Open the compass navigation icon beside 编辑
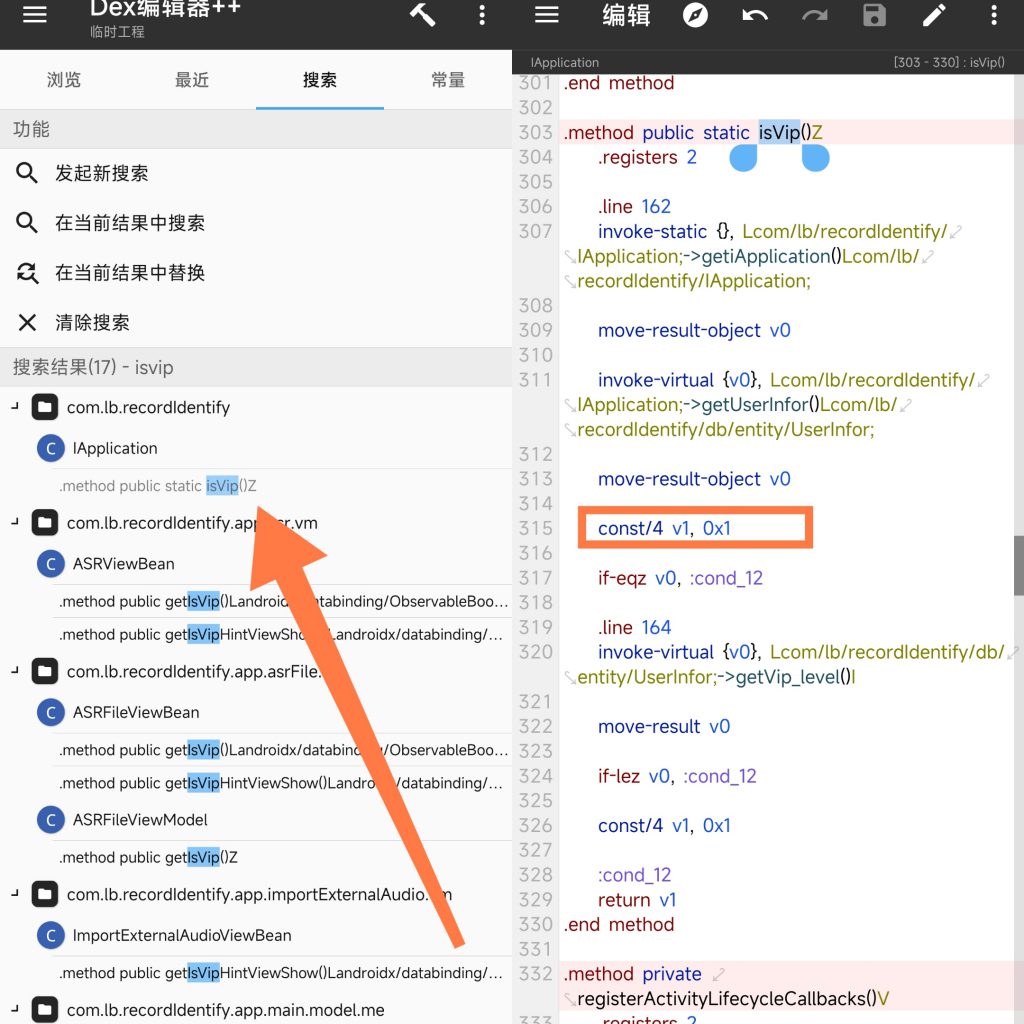1024x1024 pixels. coord(695,15)
